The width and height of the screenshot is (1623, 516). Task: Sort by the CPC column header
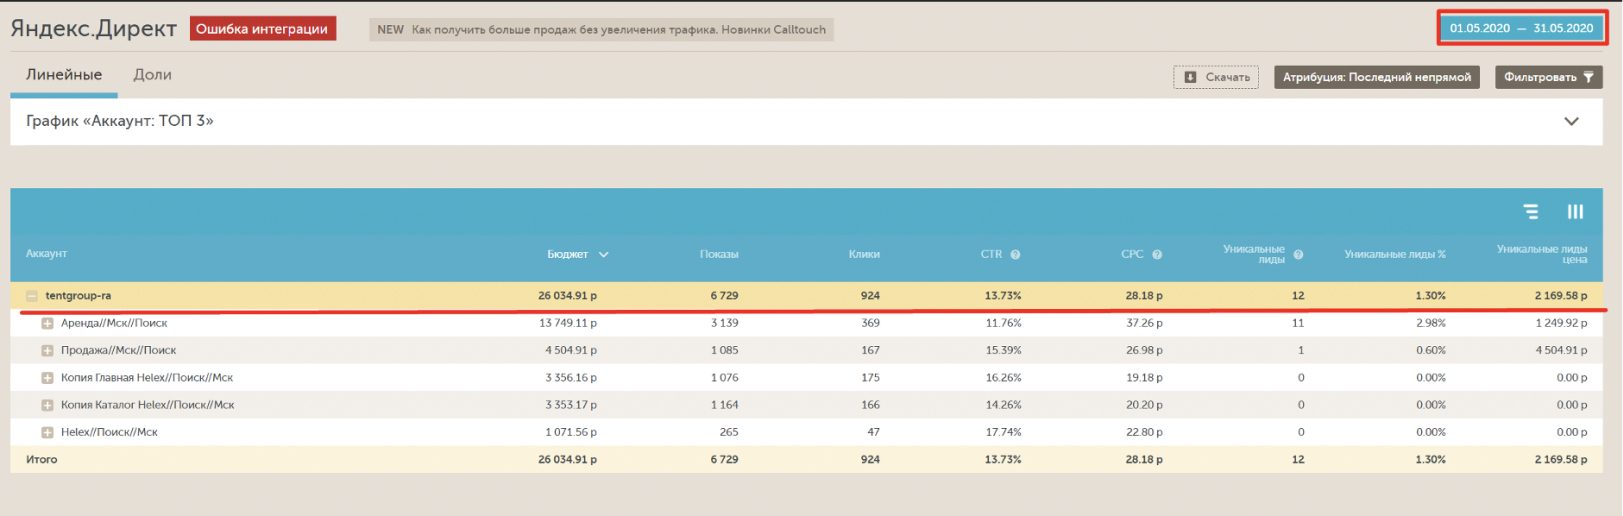1132,254
